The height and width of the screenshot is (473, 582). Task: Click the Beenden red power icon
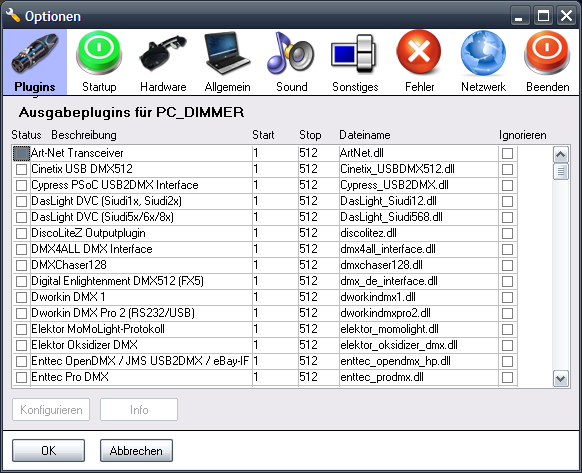coord(547,62)
